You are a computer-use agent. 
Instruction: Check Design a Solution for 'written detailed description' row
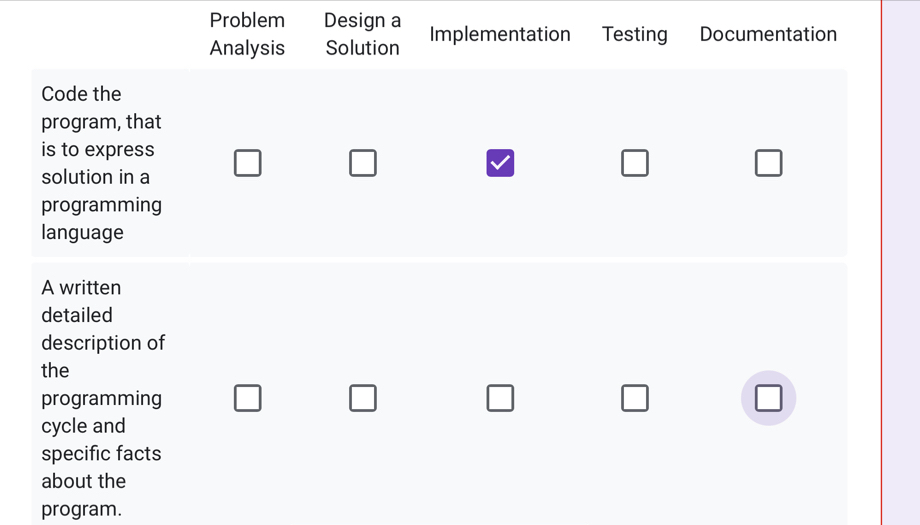pyautogui.click(x=363, y=398)
